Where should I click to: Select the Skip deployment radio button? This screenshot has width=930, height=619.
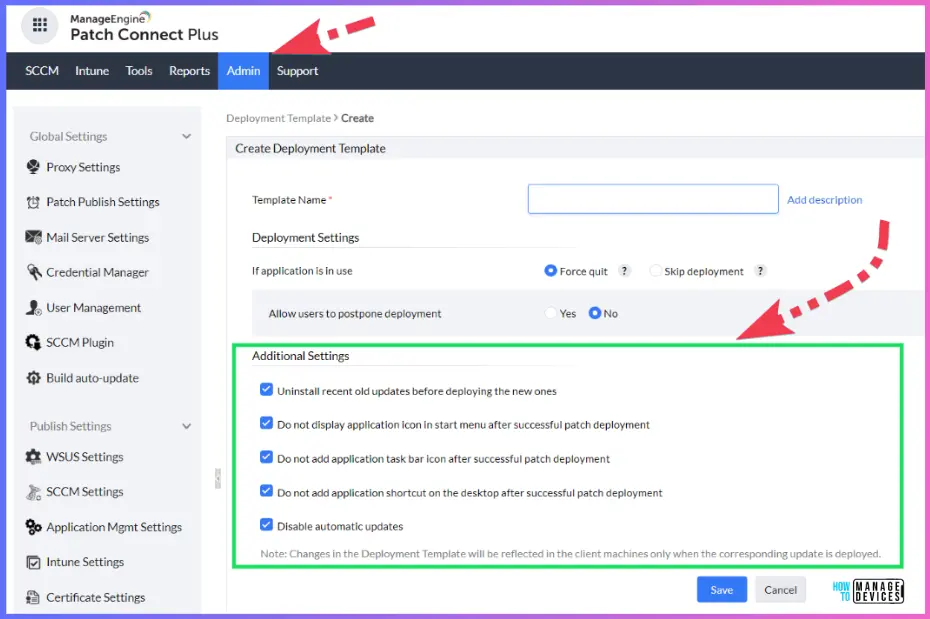click(655, 270)
